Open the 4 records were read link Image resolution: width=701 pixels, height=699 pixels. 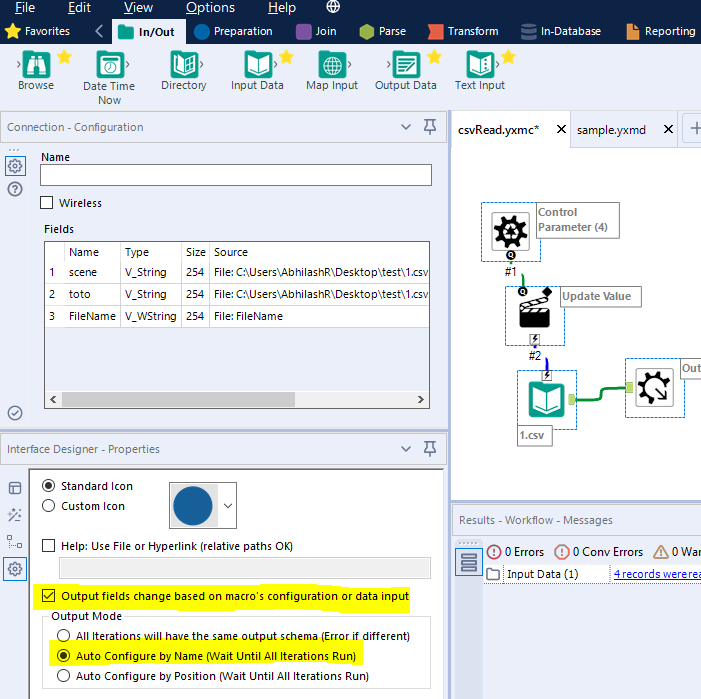click(656, 574)
